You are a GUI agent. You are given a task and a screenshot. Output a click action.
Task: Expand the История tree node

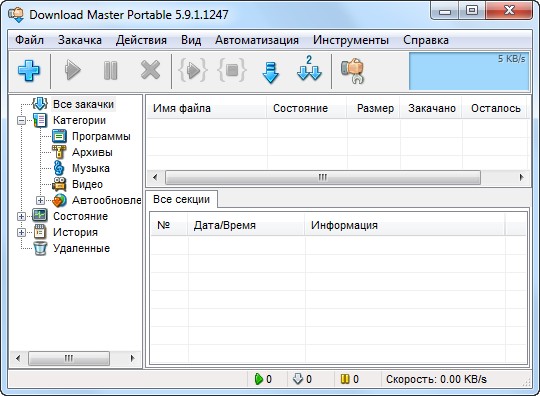pyautogui.click(x=21, y=232)
